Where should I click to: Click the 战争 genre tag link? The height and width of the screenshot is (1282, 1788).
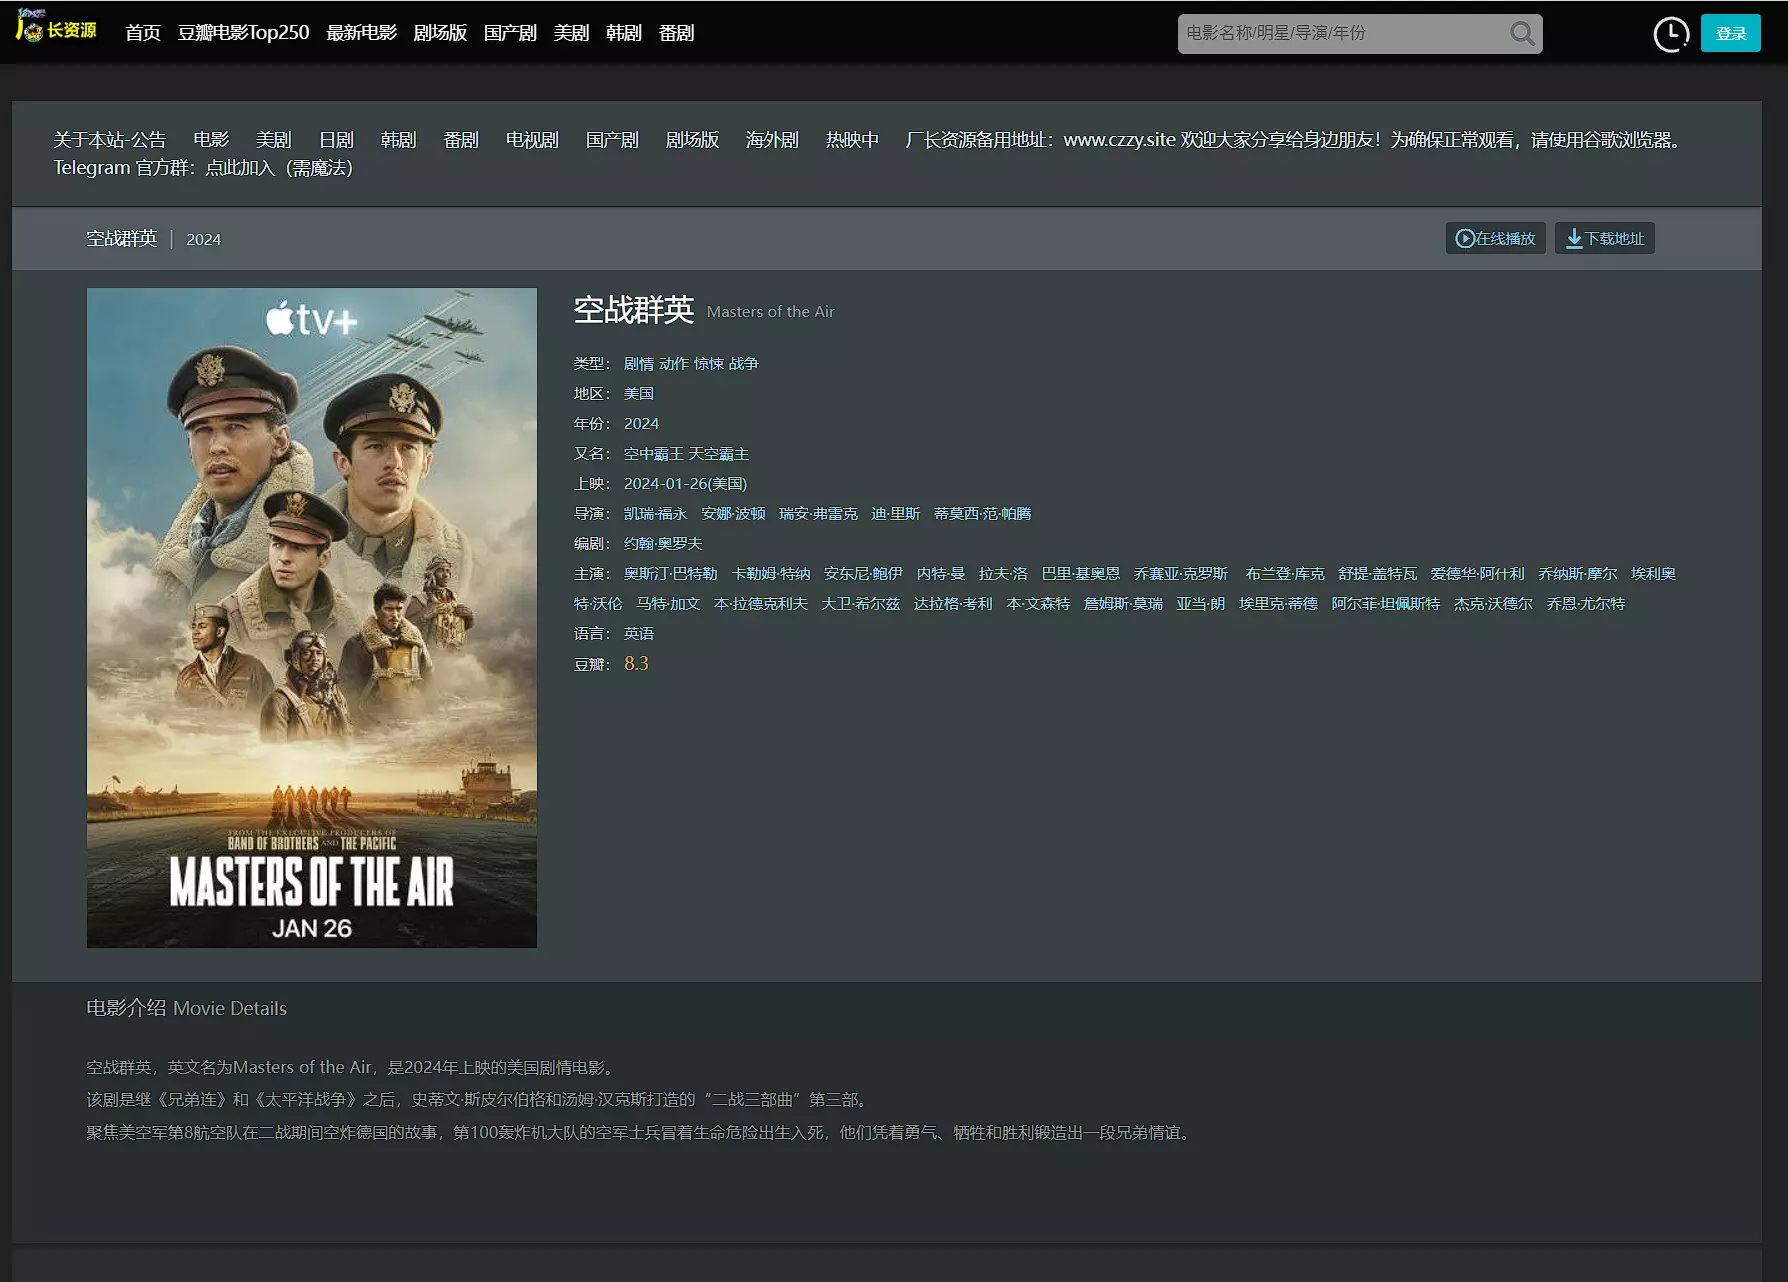[x=743, y=364]
